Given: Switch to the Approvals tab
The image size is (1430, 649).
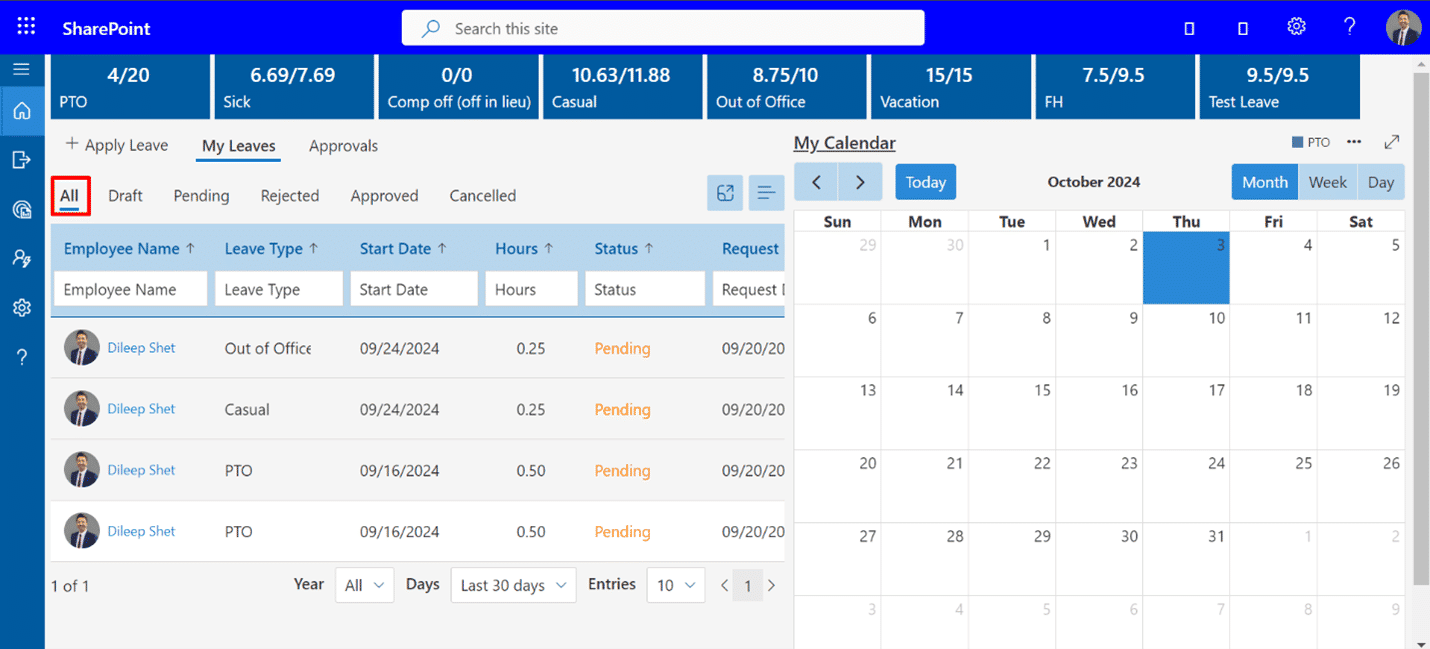Looking at the screenshot, I should pos(343,146).
